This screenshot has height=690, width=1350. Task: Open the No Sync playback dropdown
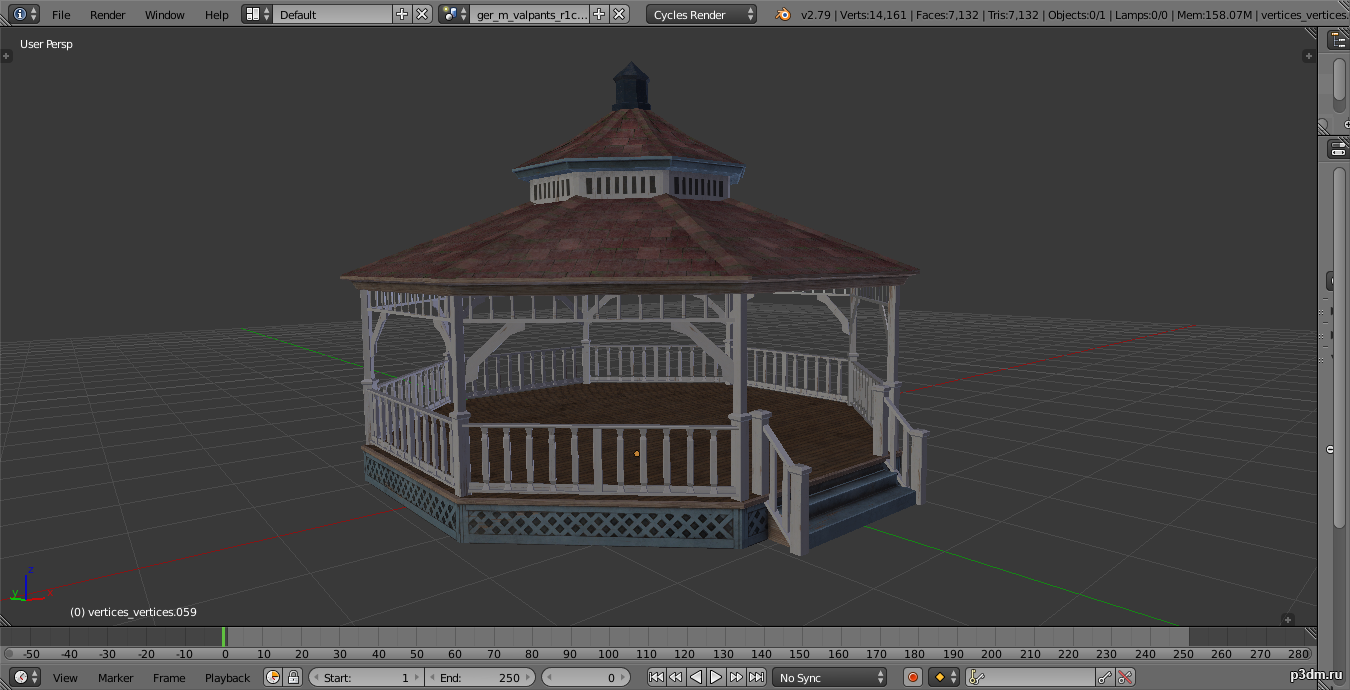pos(829,677)
